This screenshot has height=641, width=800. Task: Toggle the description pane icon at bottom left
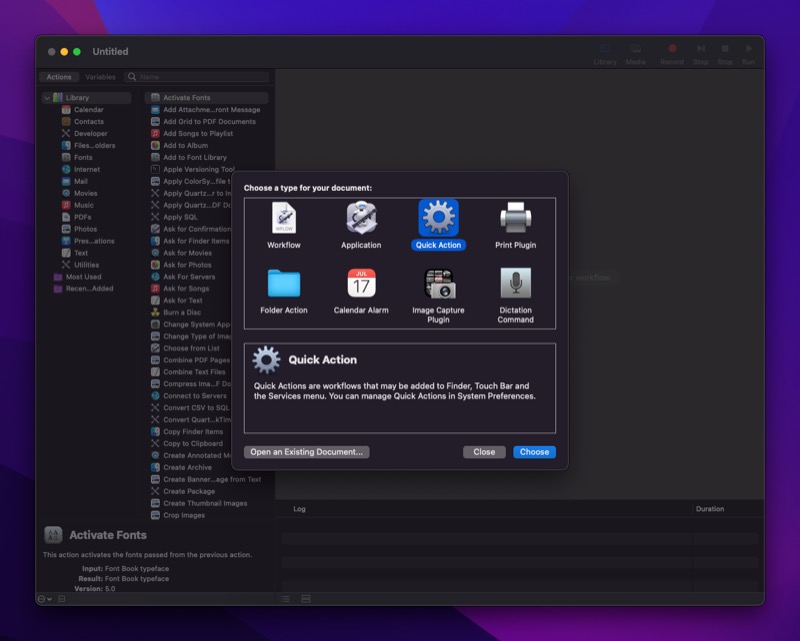point(62,599)
